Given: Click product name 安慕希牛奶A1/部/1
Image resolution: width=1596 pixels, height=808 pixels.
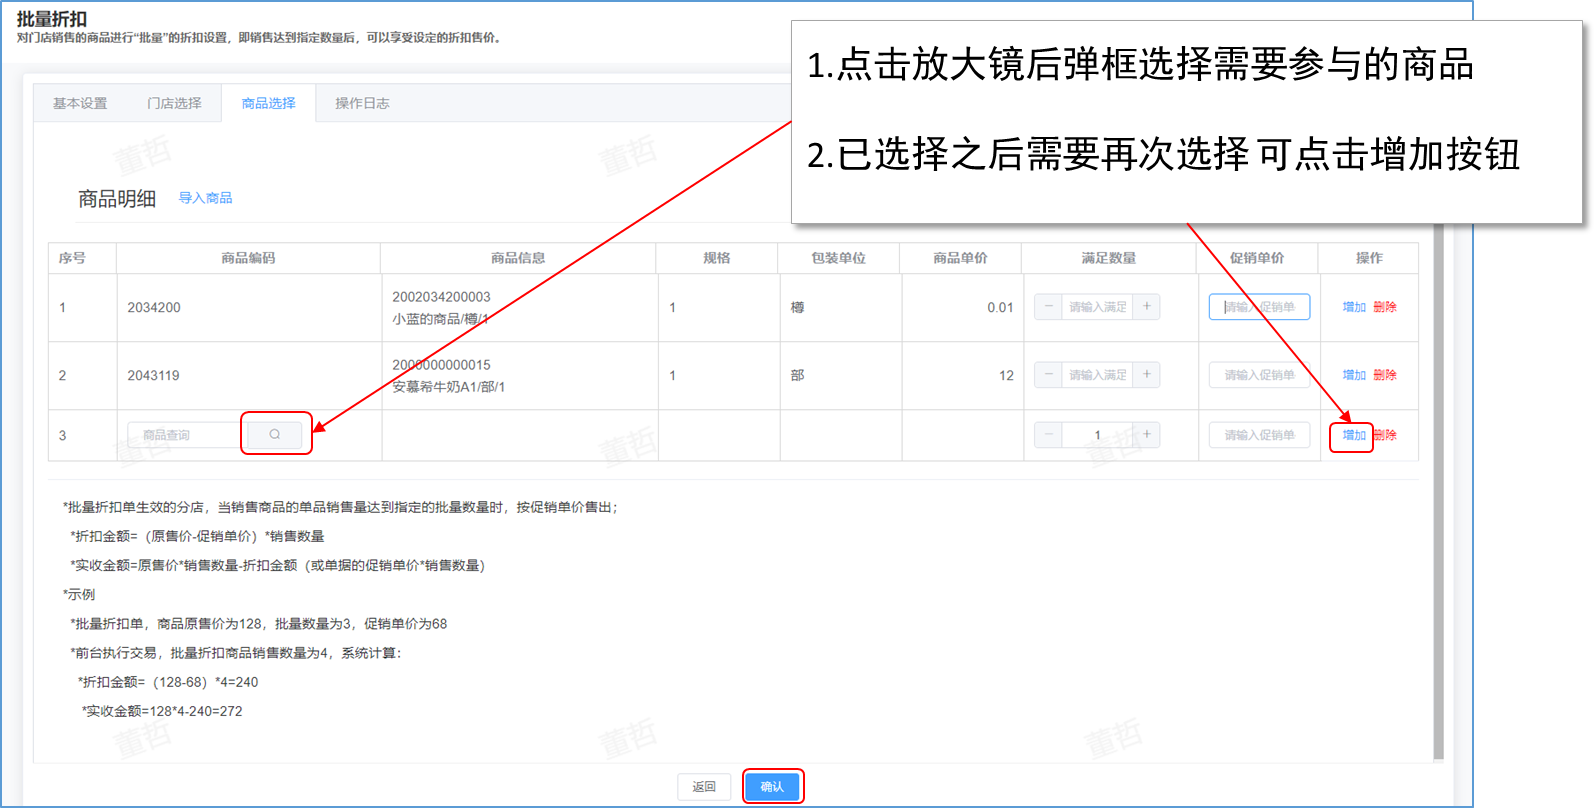Looking at the screenshot, I should [x=448, y=387].
